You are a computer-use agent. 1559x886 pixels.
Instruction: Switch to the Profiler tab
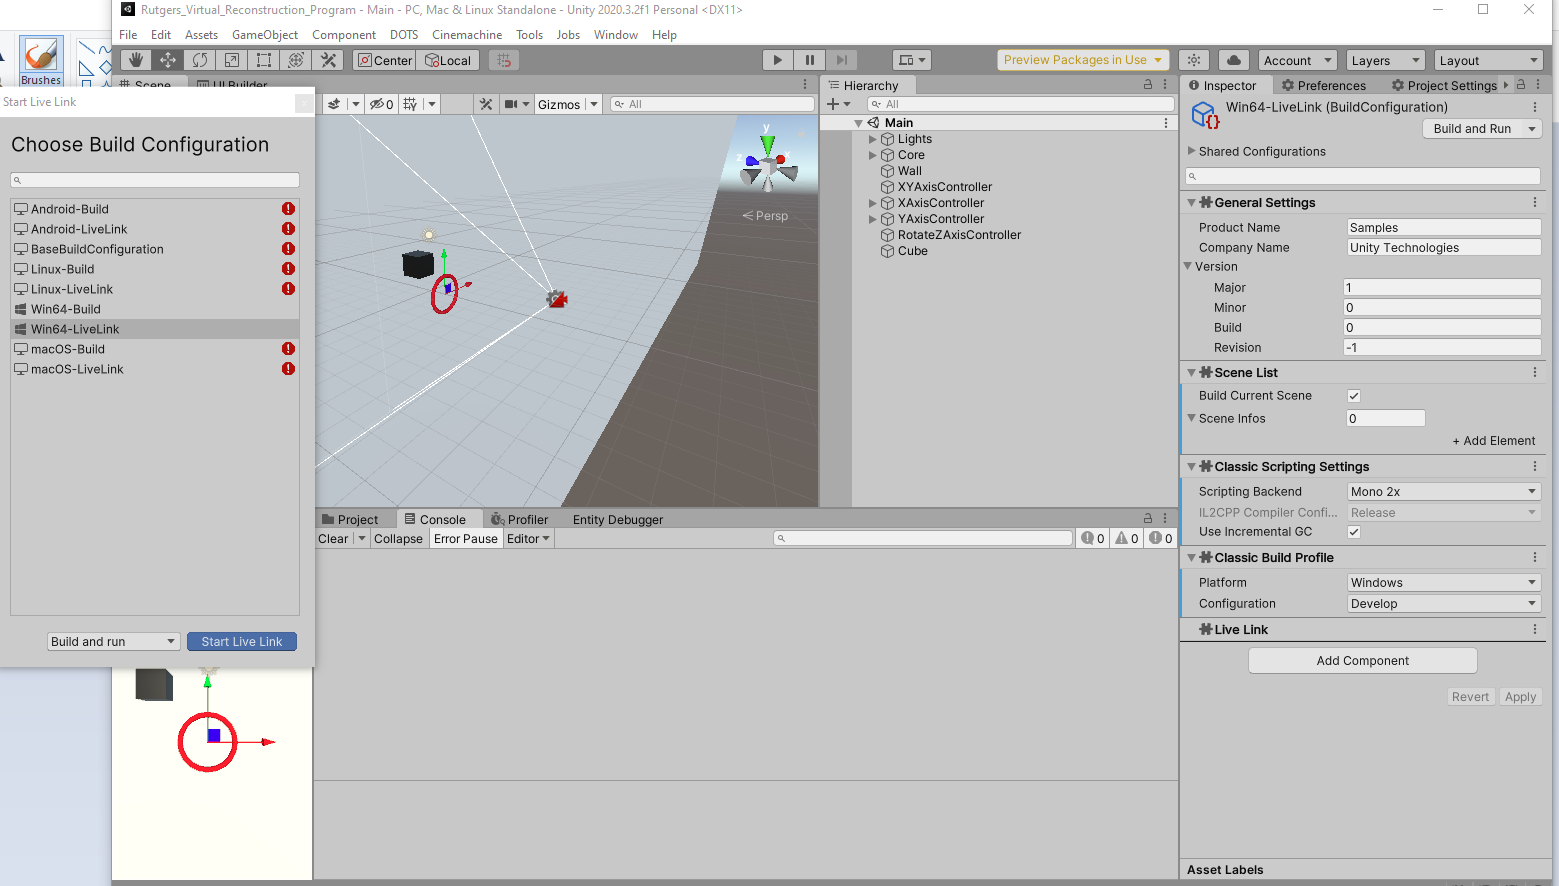(x=520, y=519)
